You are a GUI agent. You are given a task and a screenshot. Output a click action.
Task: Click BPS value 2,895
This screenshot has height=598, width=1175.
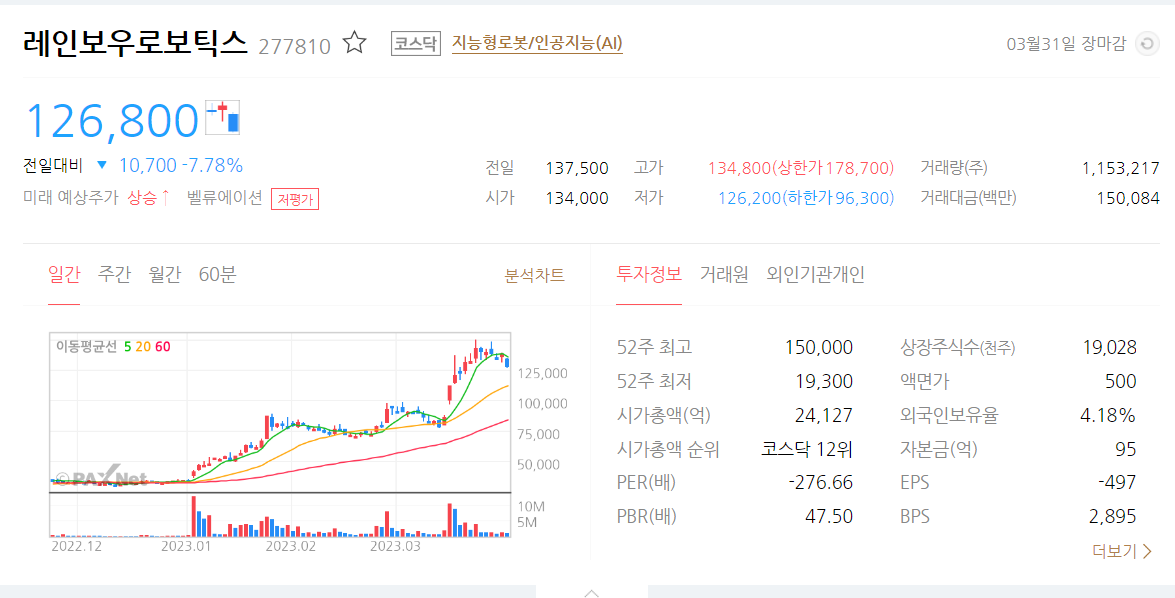tap(1112, 516)
